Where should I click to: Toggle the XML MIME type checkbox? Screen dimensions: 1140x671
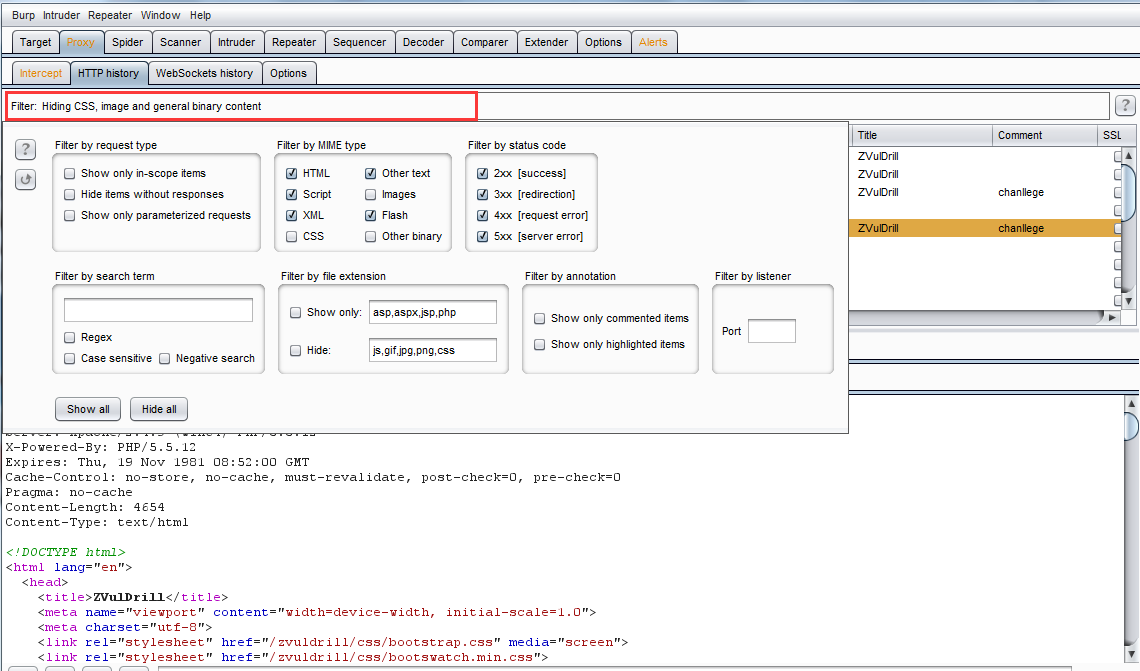pyautogui.click(x=292, y=215)
